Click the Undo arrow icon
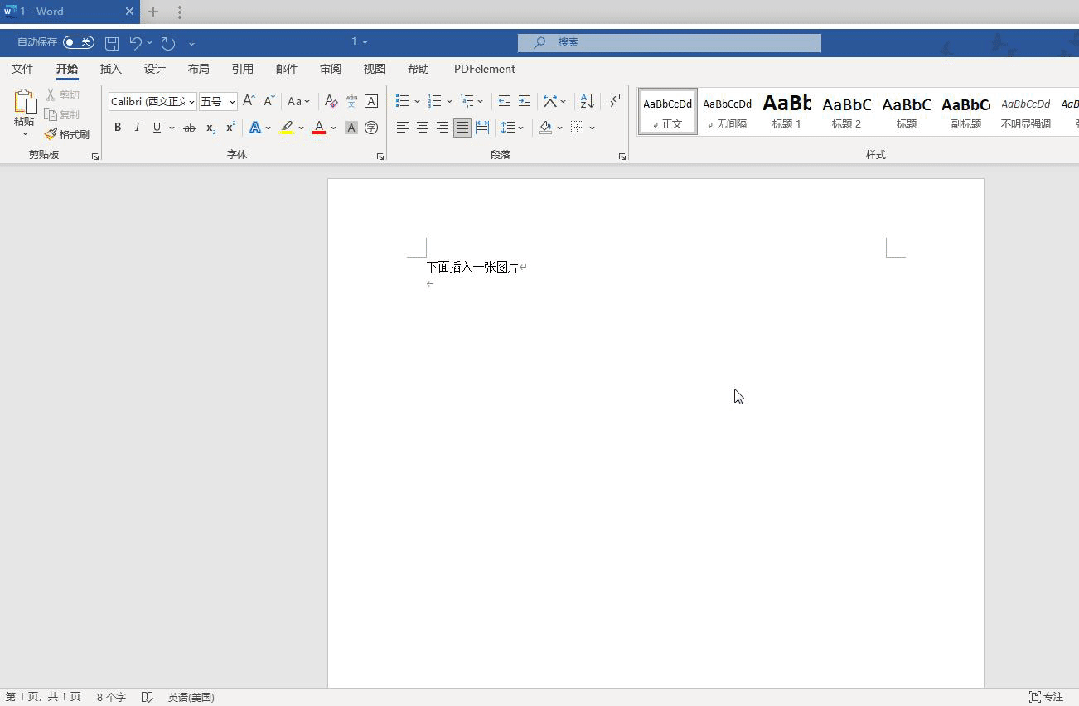 click(136, 43)
